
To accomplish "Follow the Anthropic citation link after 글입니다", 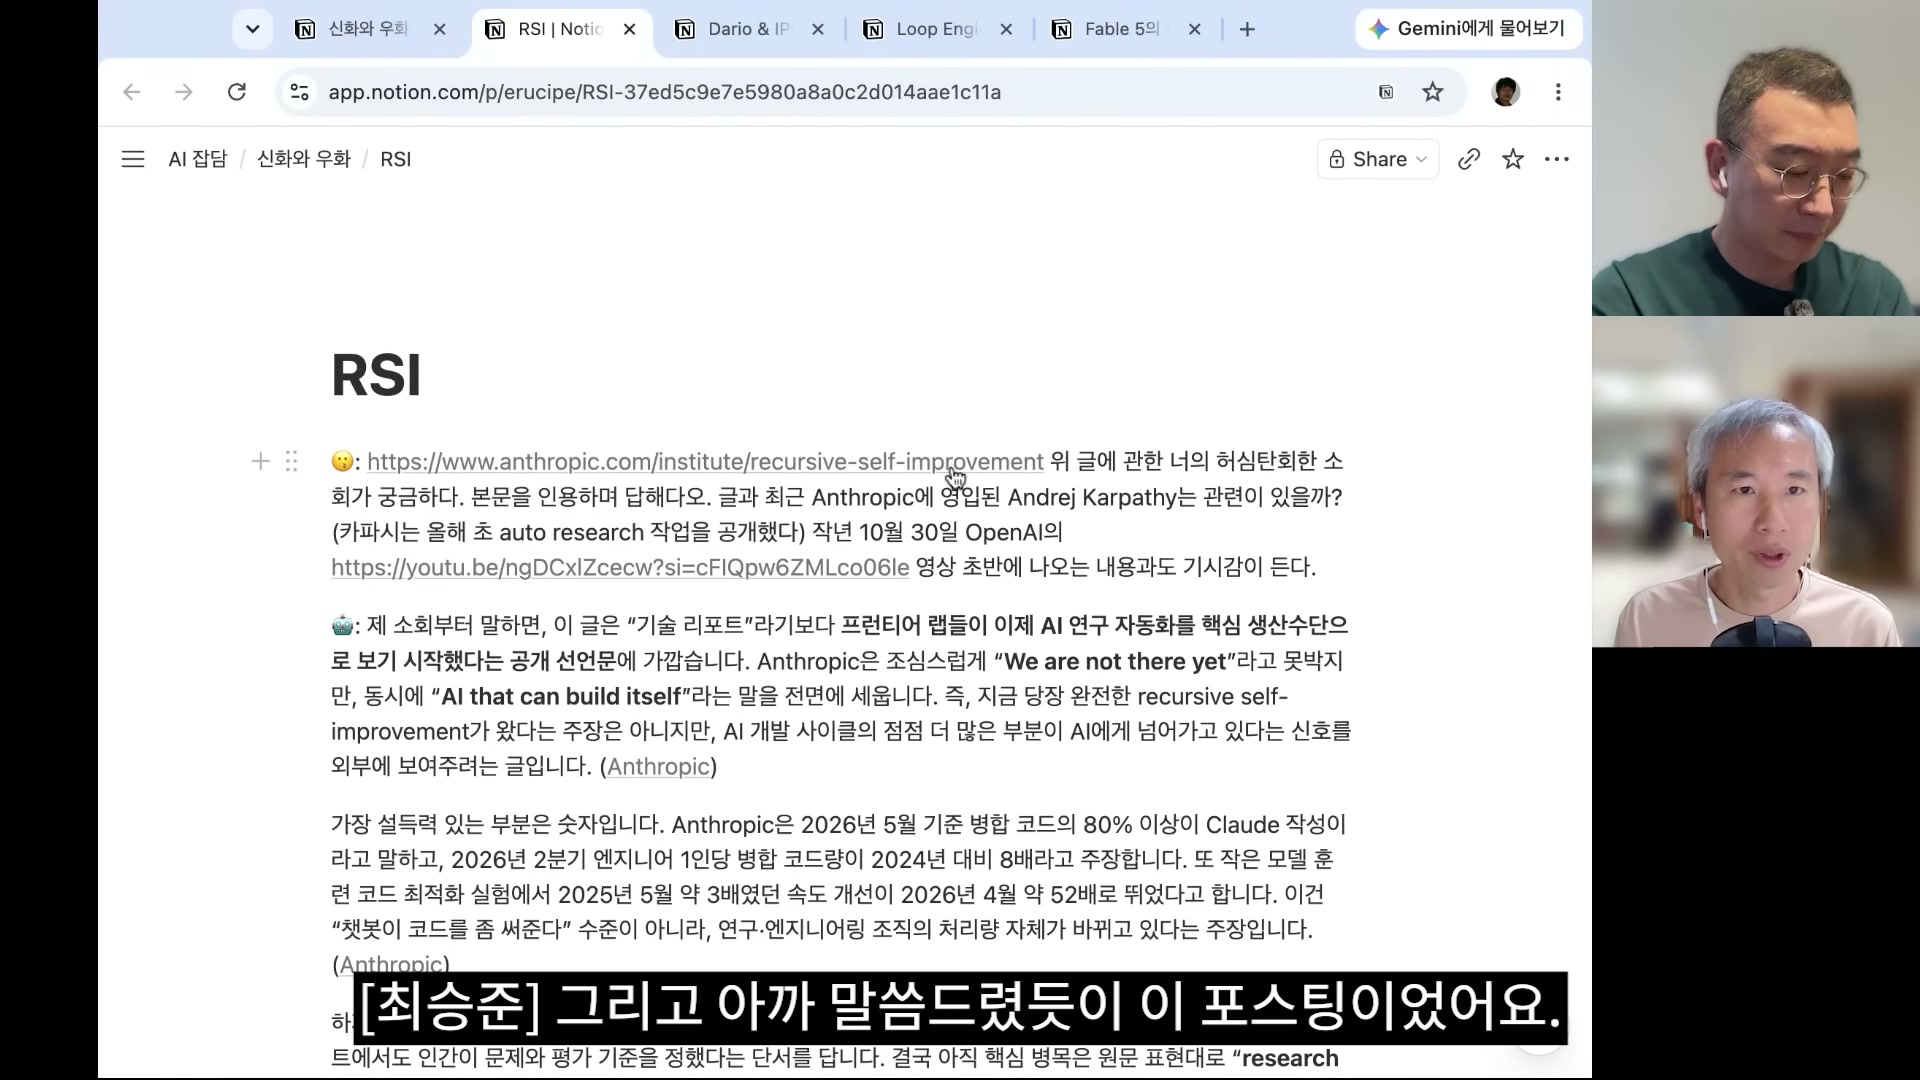I will (658, 767).
